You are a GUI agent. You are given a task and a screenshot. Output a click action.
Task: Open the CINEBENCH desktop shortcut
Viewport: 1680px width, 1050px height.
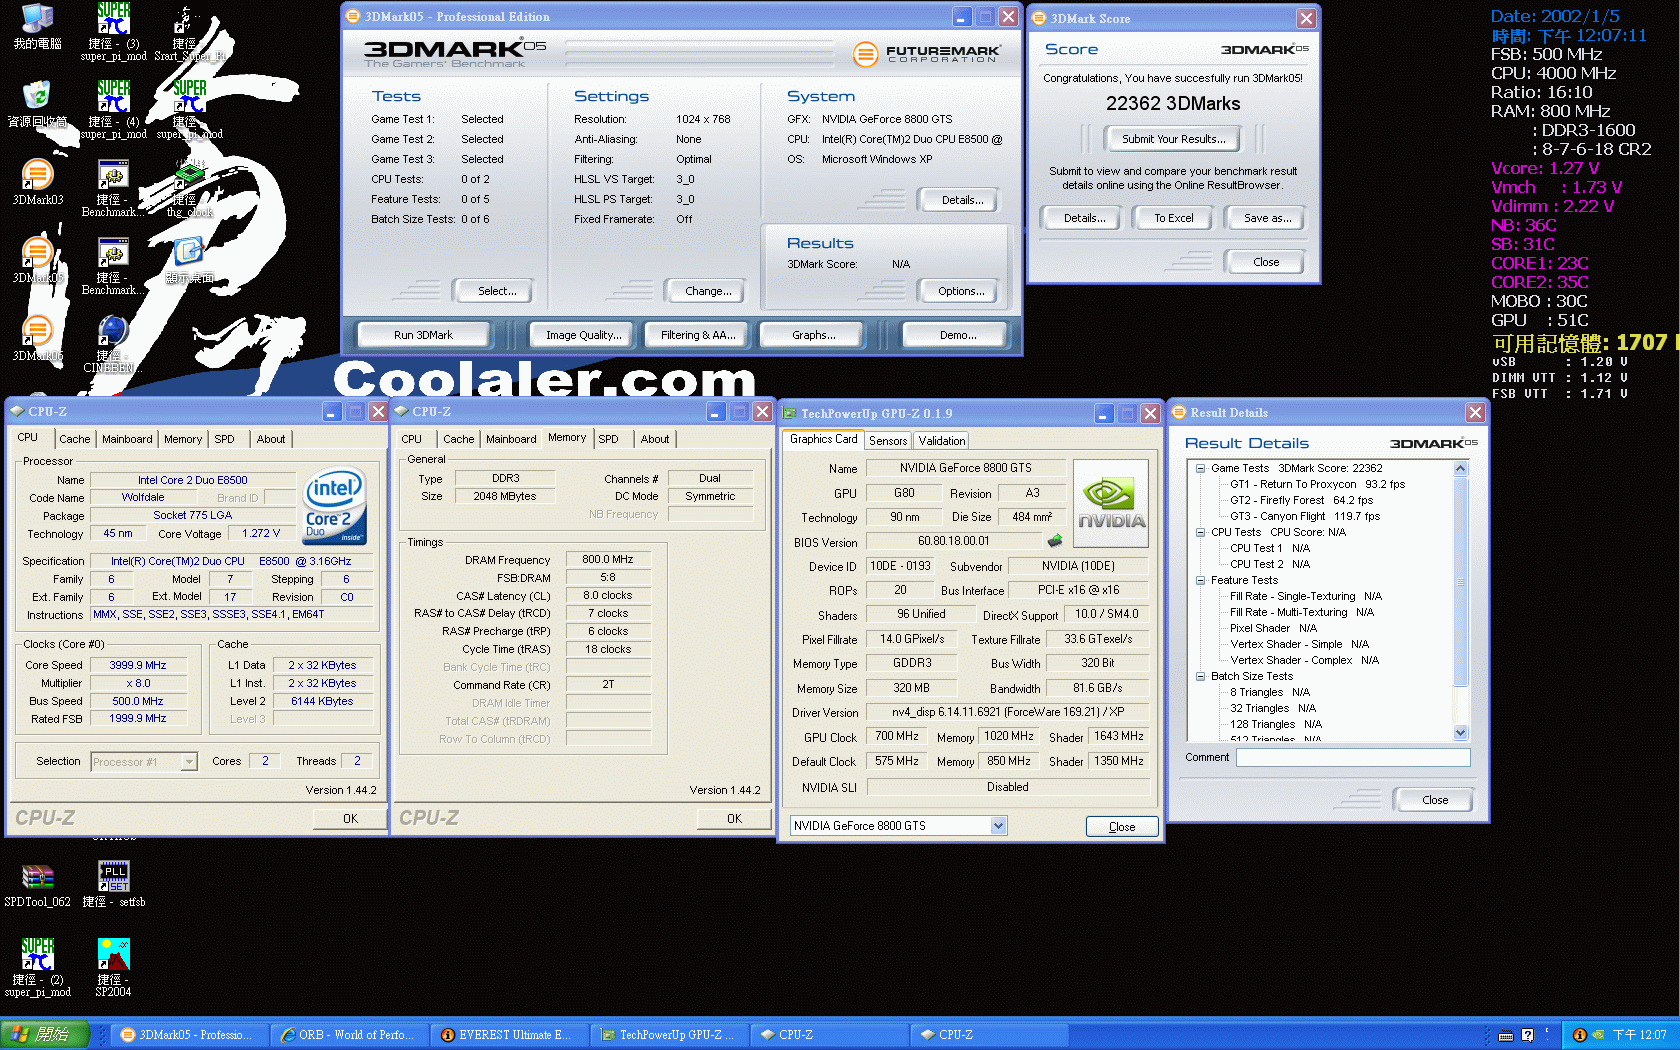(x=113, y=343)
